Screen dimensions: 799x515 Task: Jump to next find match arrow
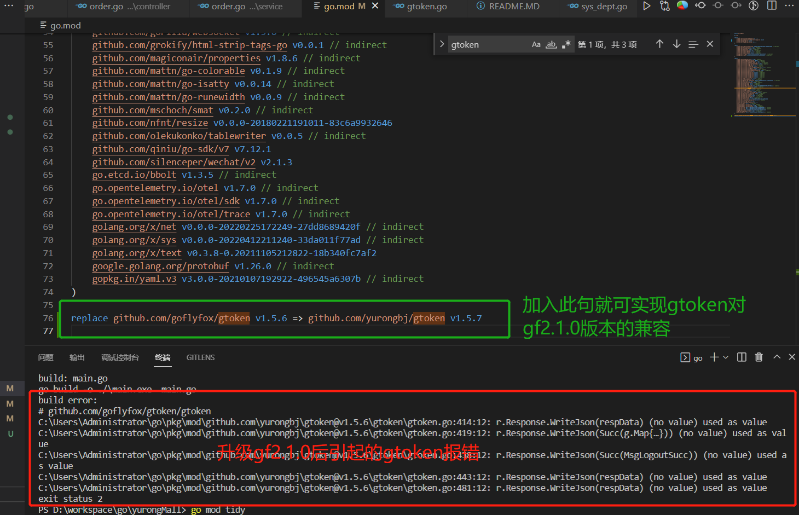coord(676,44)
